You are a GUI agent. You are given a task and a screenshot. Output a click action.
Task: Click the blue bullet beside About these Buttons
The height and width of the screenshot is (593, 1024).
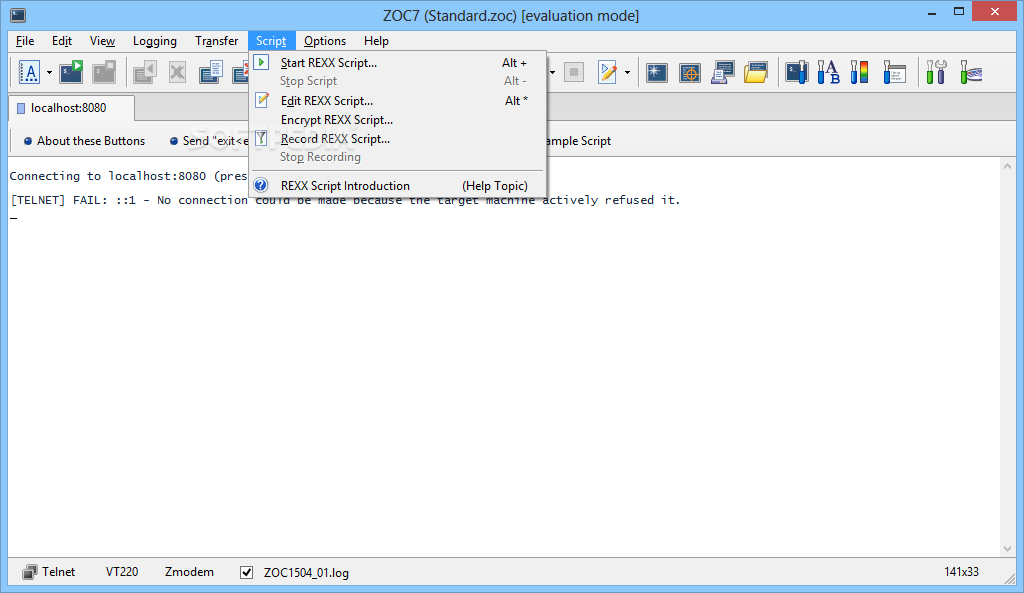28,141
